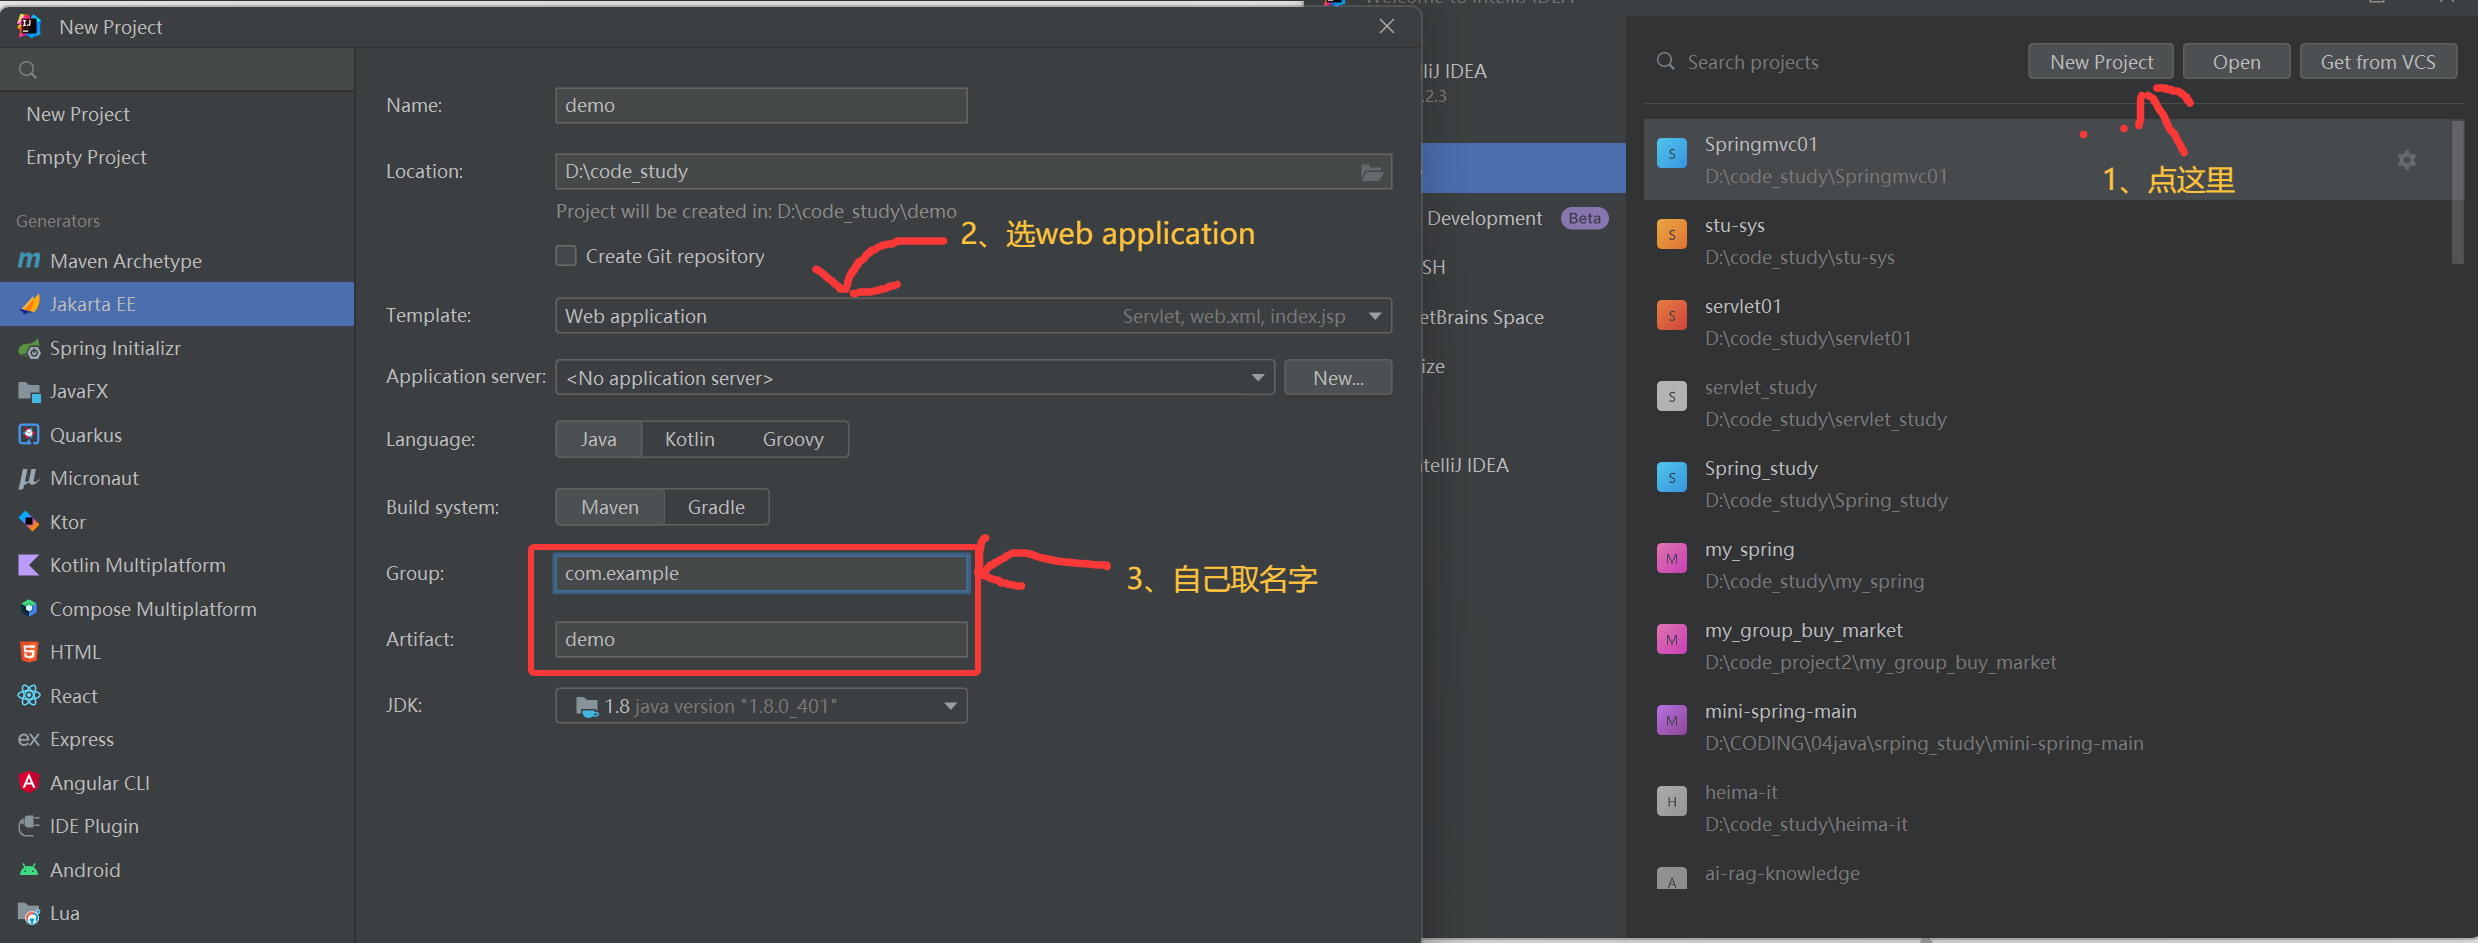Viewport: 2478px width, 943px height.
Task: Click Get from VCS button in Welcome window
Action: pos(2378,62)
